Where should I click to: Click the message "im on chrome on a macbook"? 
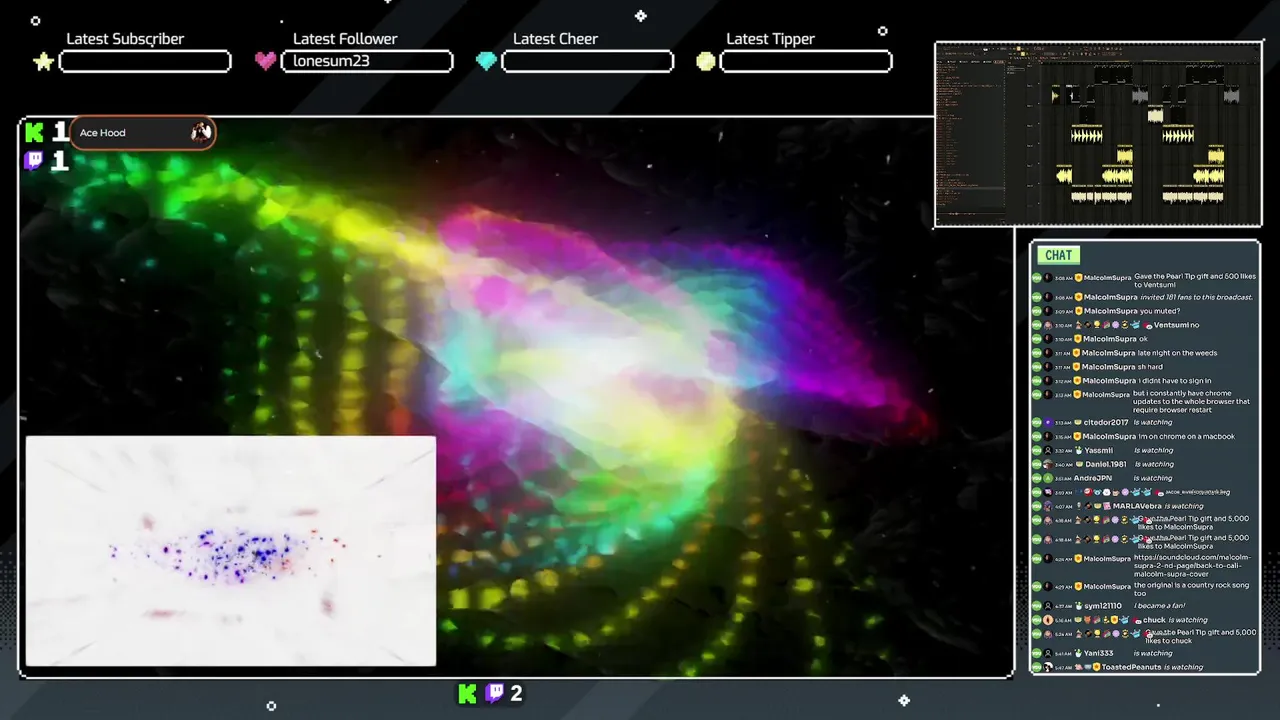point(1186,436)
